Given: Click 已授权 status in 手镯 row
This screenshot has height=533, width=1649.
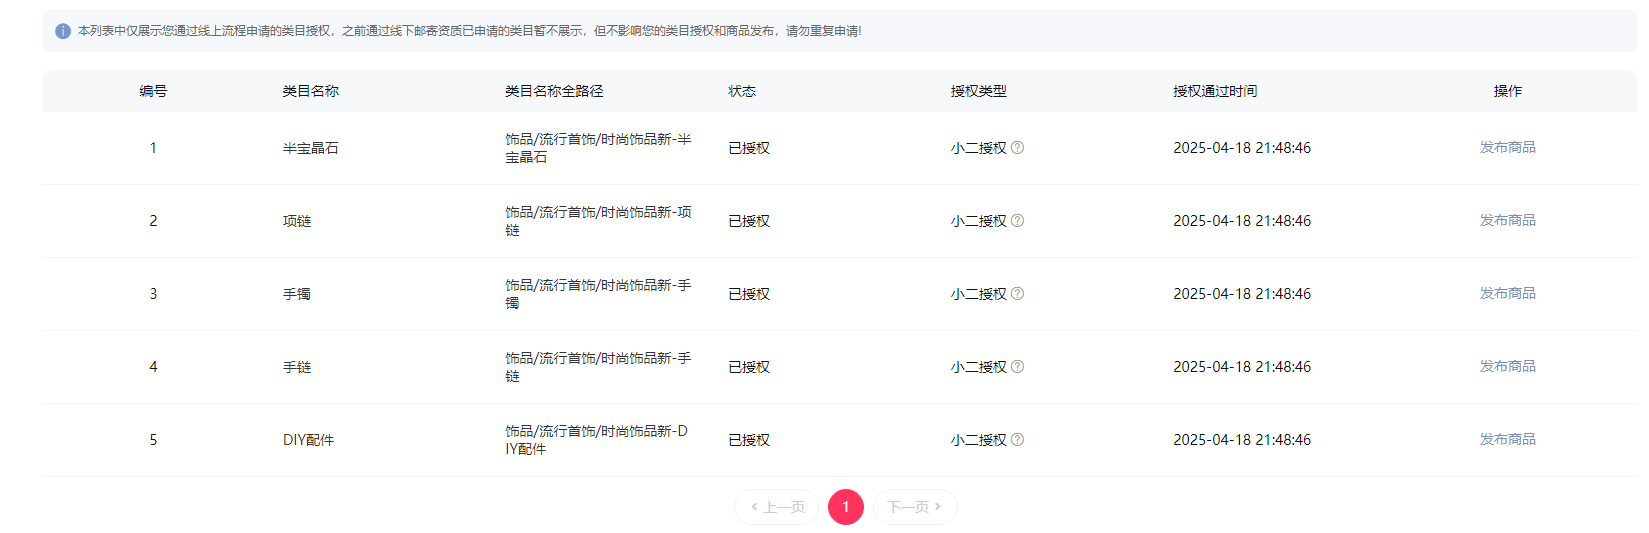Looking at the screenshot, I should (749, 294).
